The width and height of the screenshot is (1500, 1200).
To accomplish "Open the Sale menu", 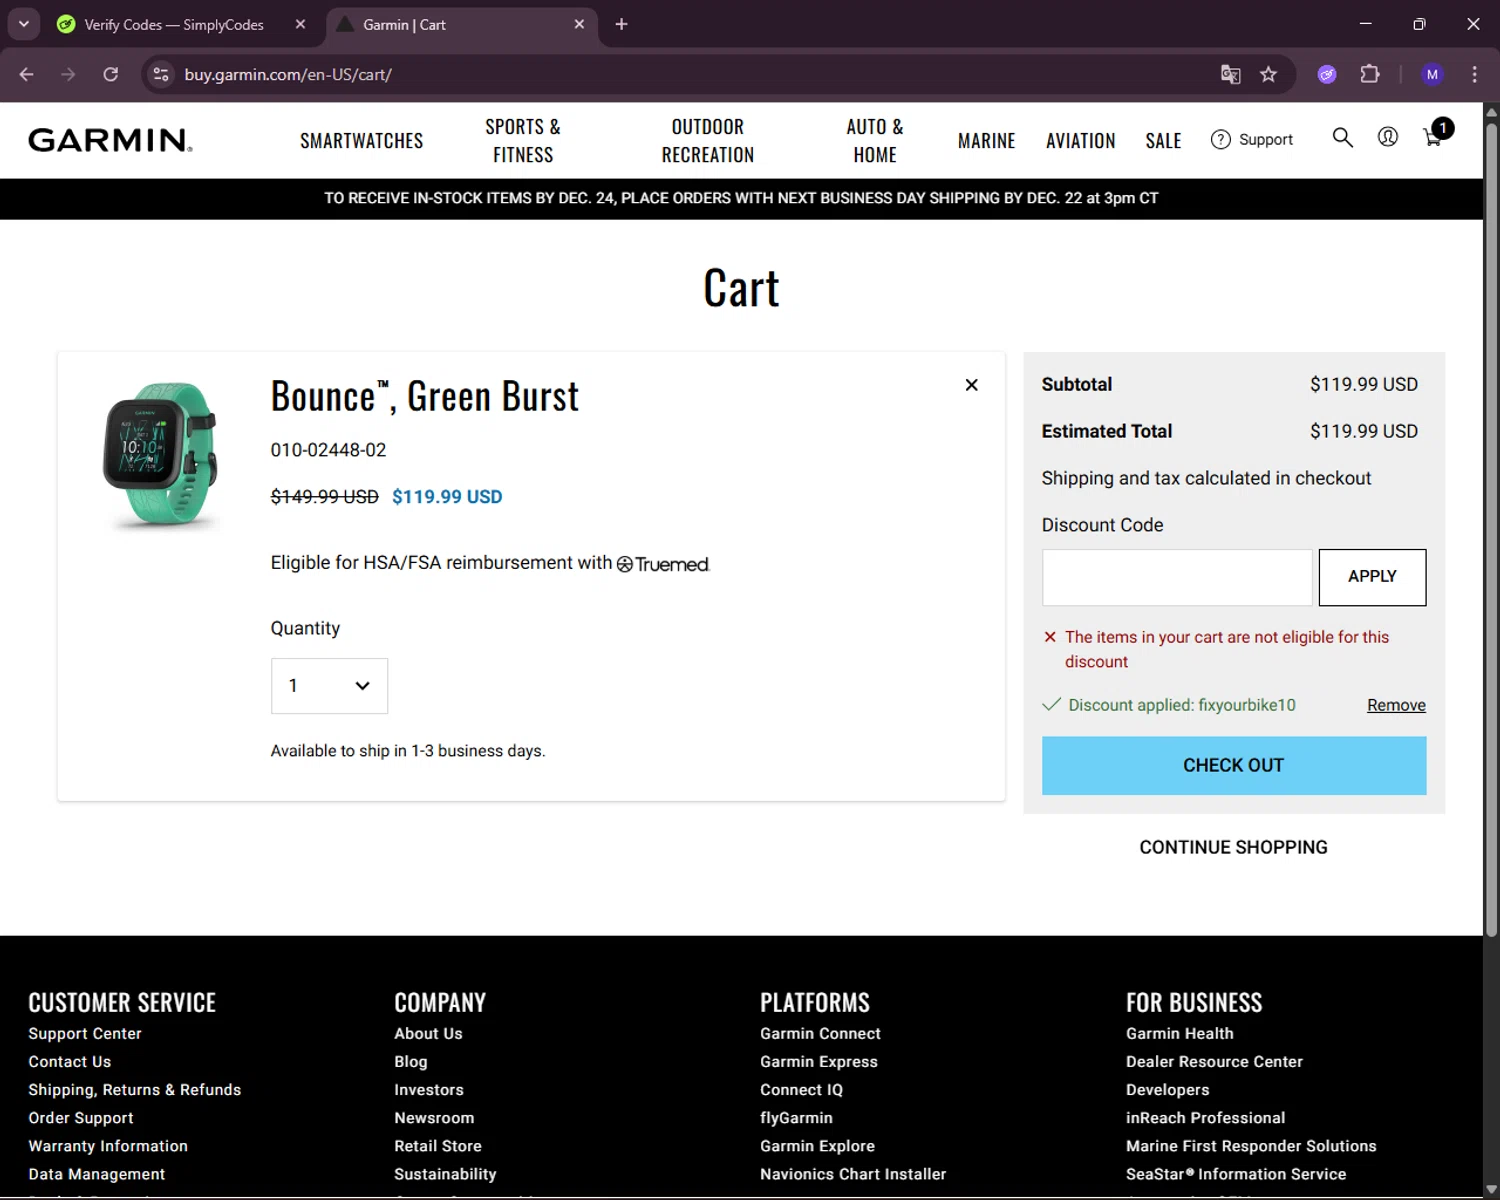I will pos(1163,141).
